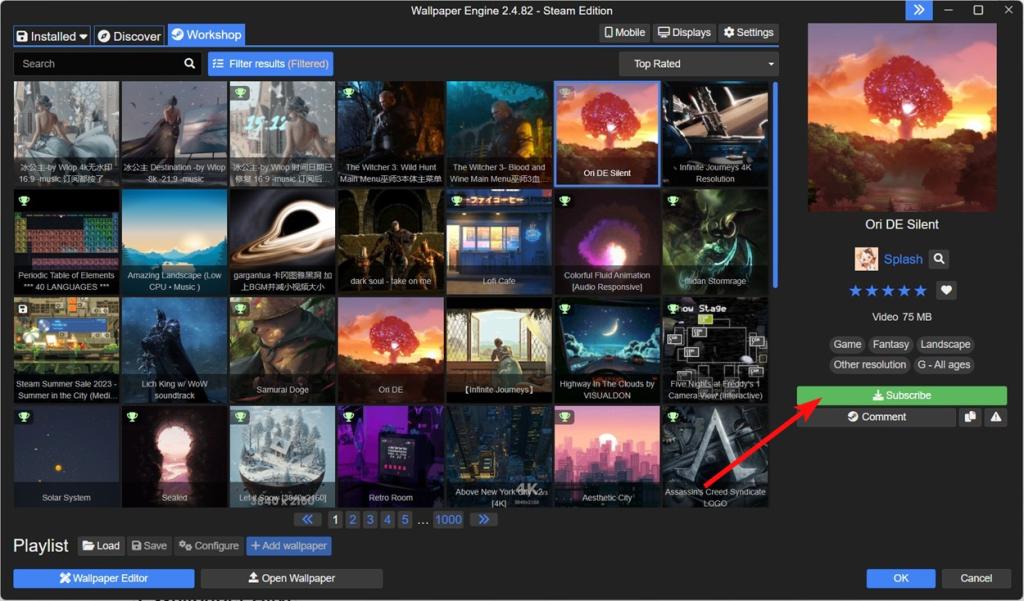Open the Mobile companion panel

(623, 32)
